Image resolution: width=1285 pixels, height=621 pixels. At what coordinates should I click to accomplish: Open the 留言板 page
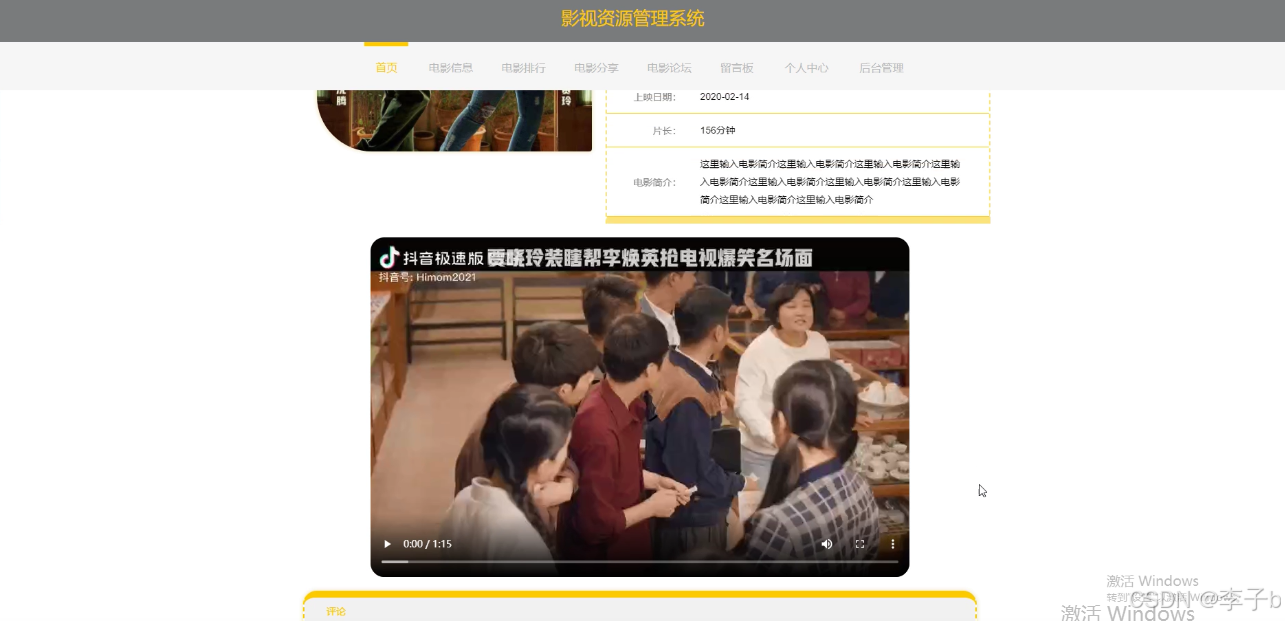tap(737, 68)
